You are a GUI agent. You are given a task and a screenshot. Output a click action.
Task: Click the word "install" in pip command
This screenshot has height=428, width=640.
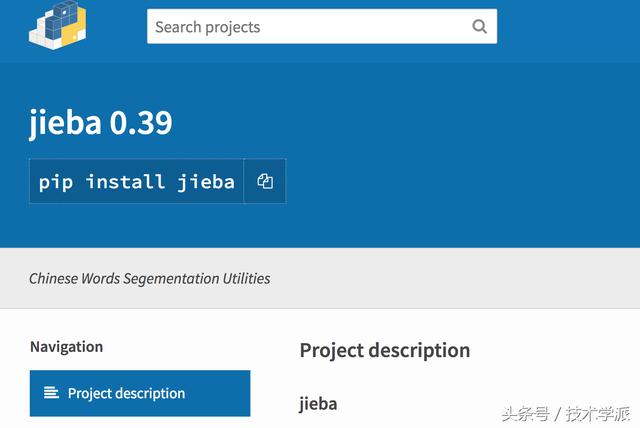tap(126, 182)
